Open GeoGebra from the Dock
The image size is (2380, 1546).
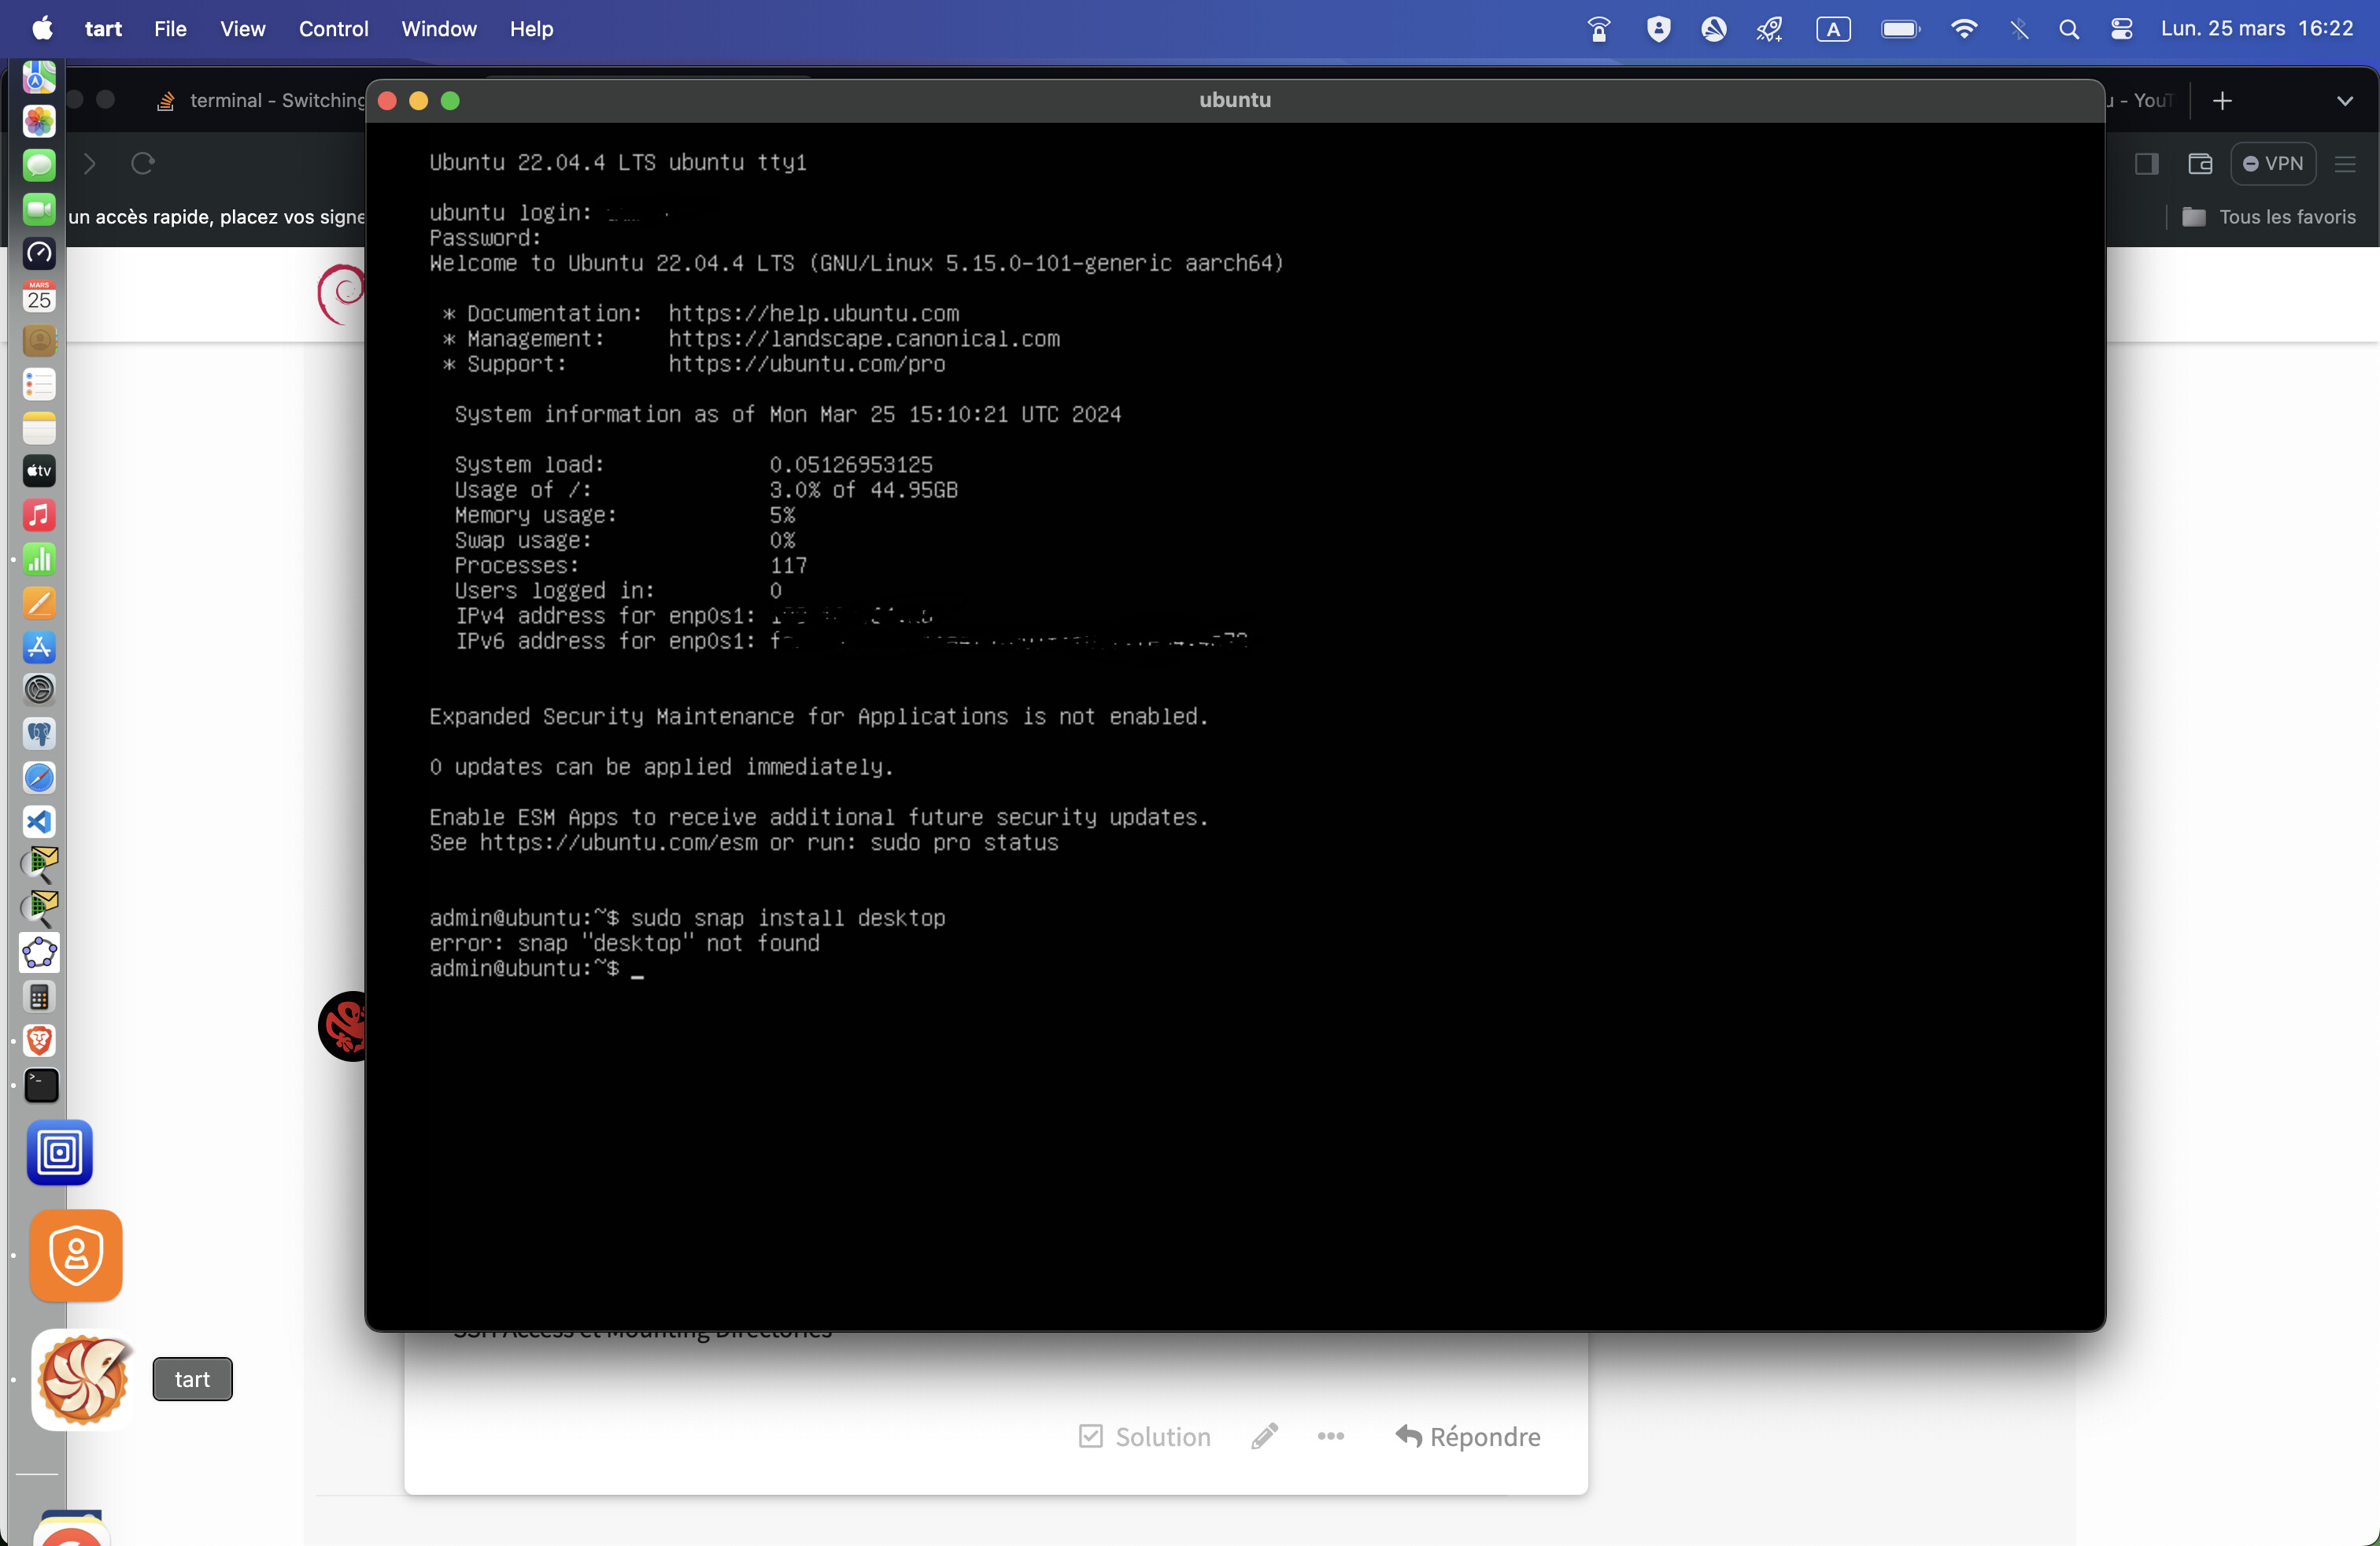[x=39, y=953]
